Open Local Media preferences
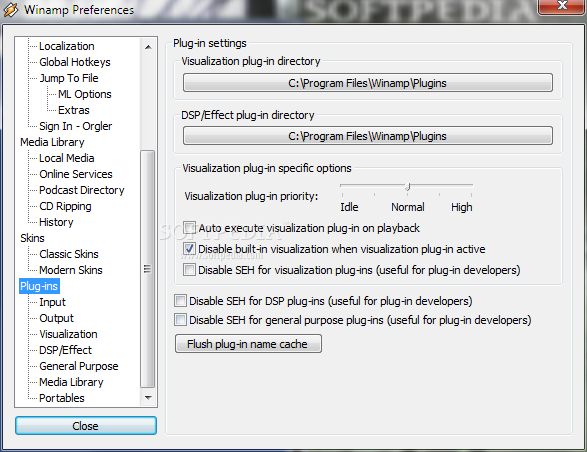 pos(67,158)
